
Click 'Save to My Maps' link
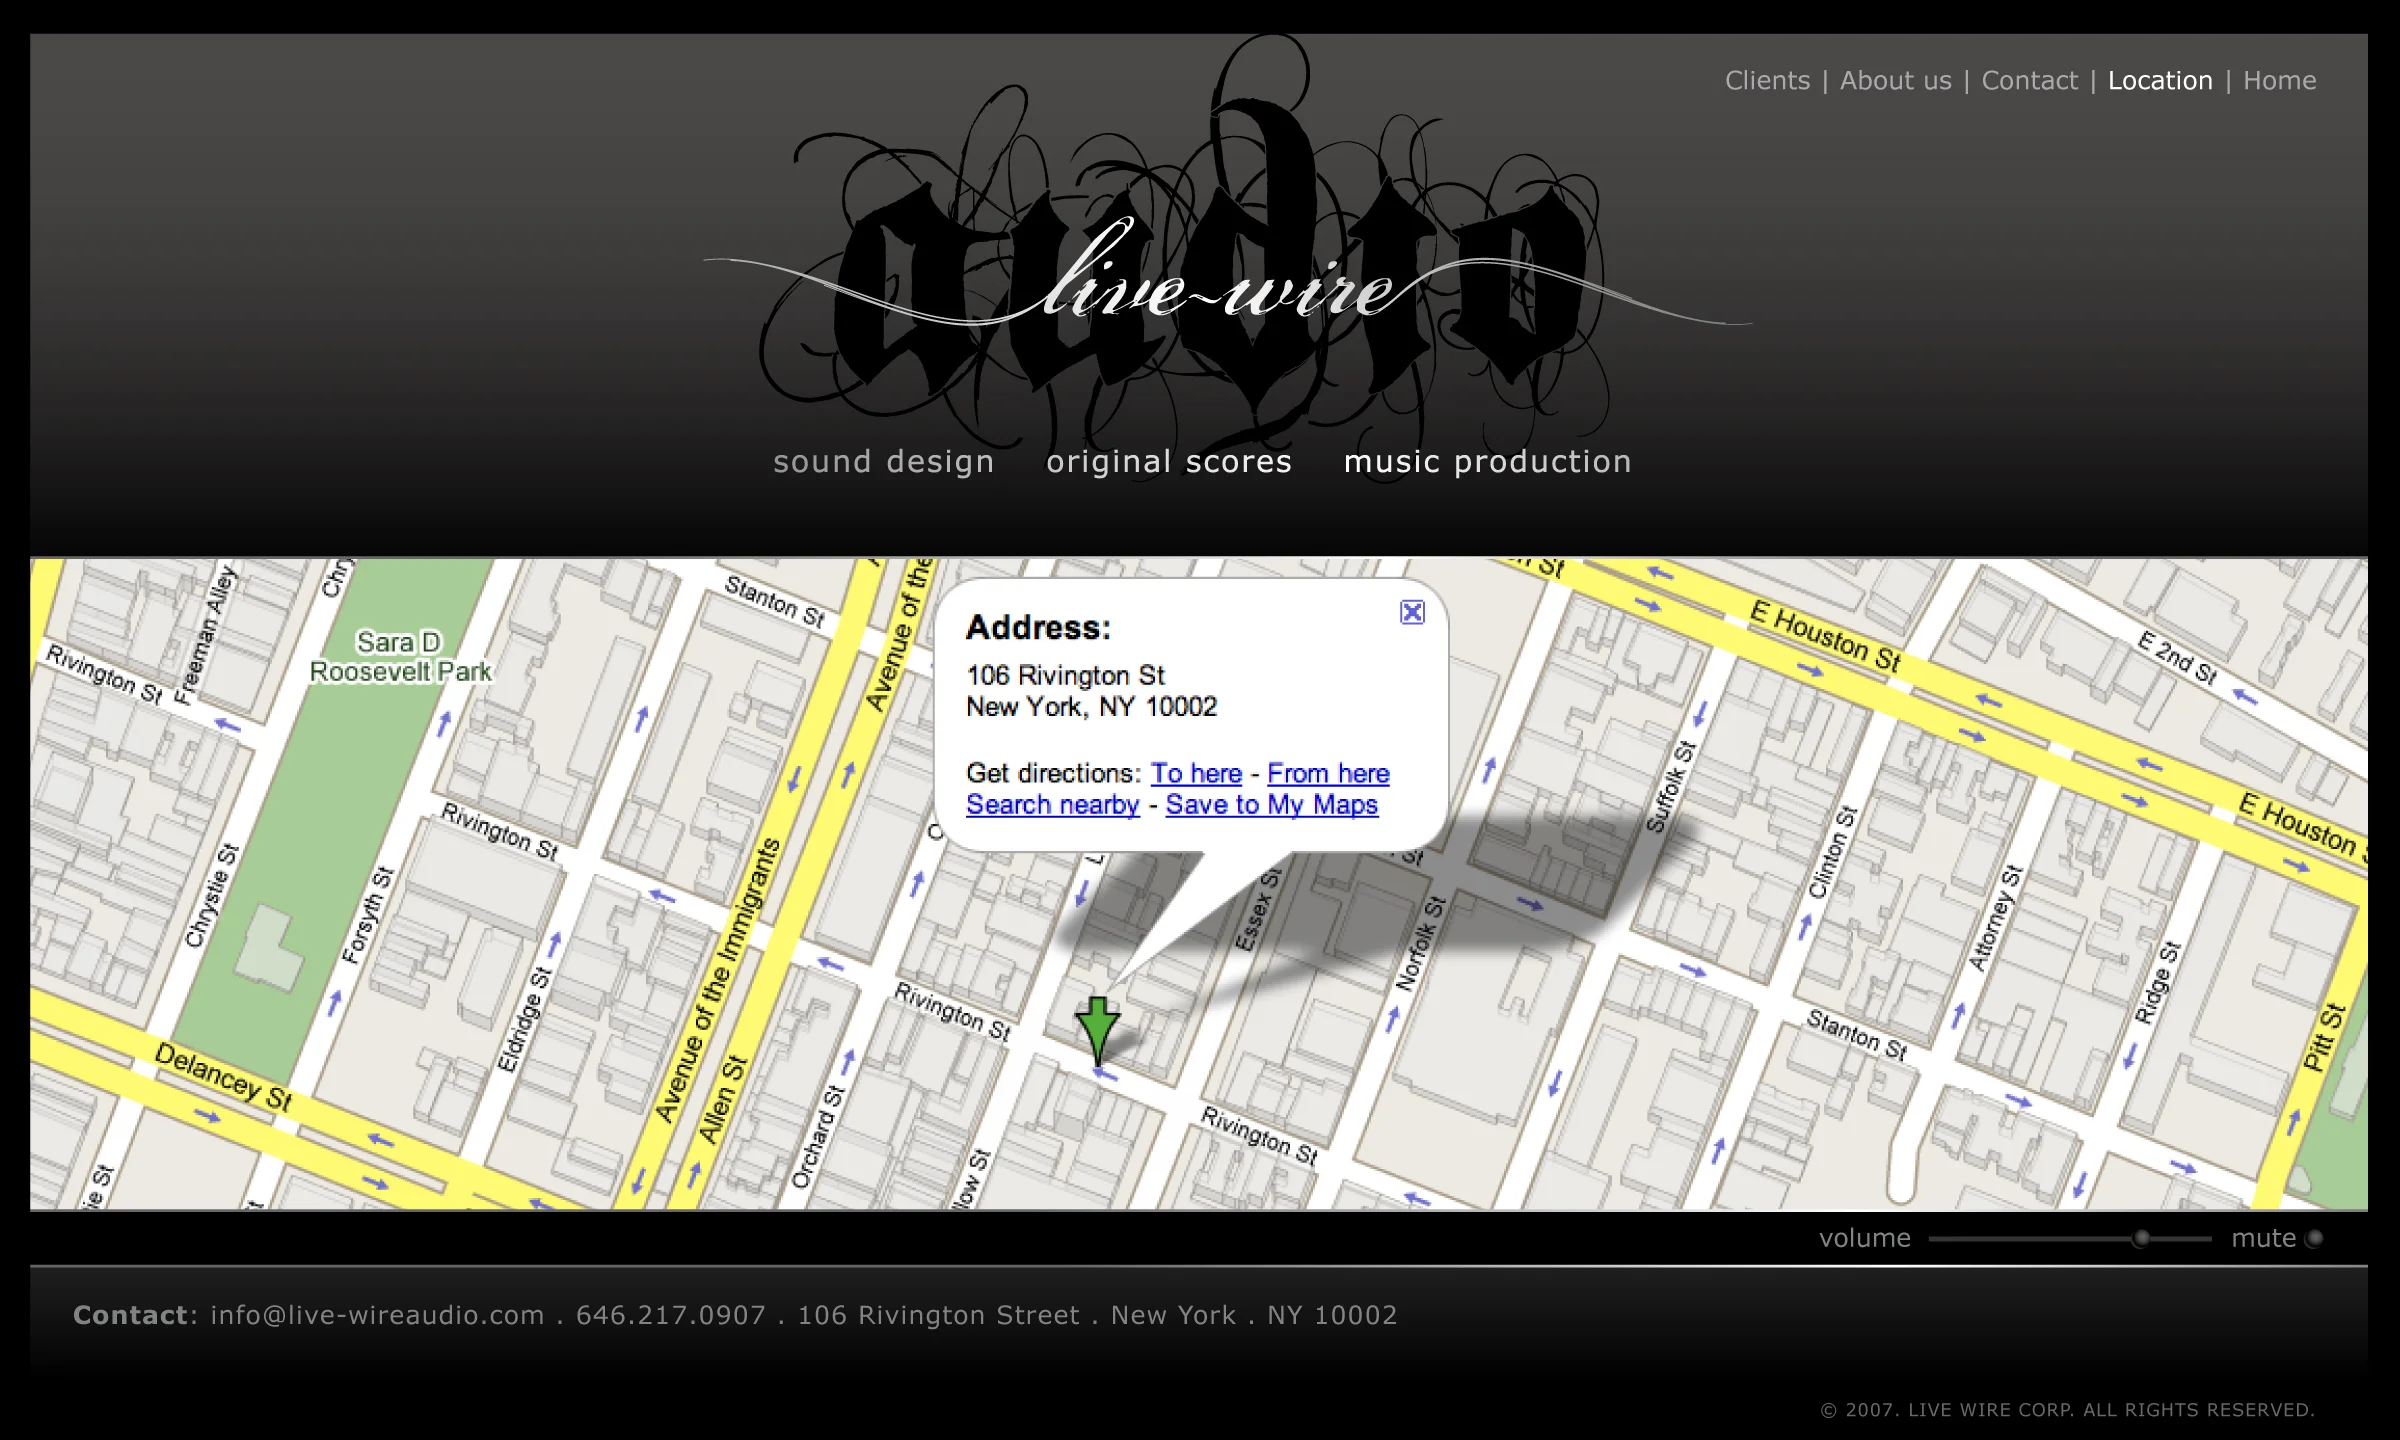(x=1271, y=805)
